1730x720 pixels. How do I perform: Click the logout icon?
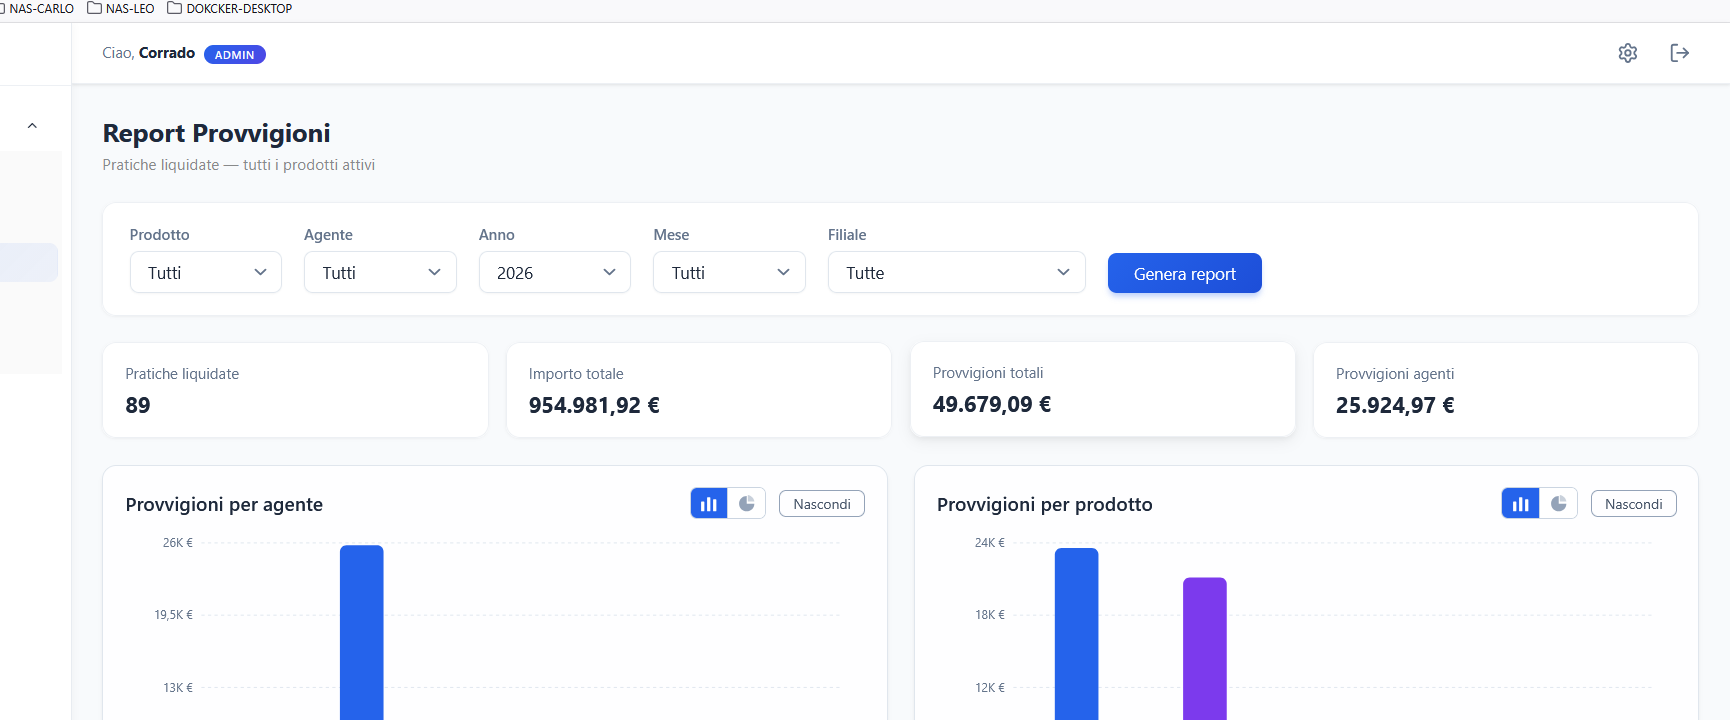coord(1680,53)
